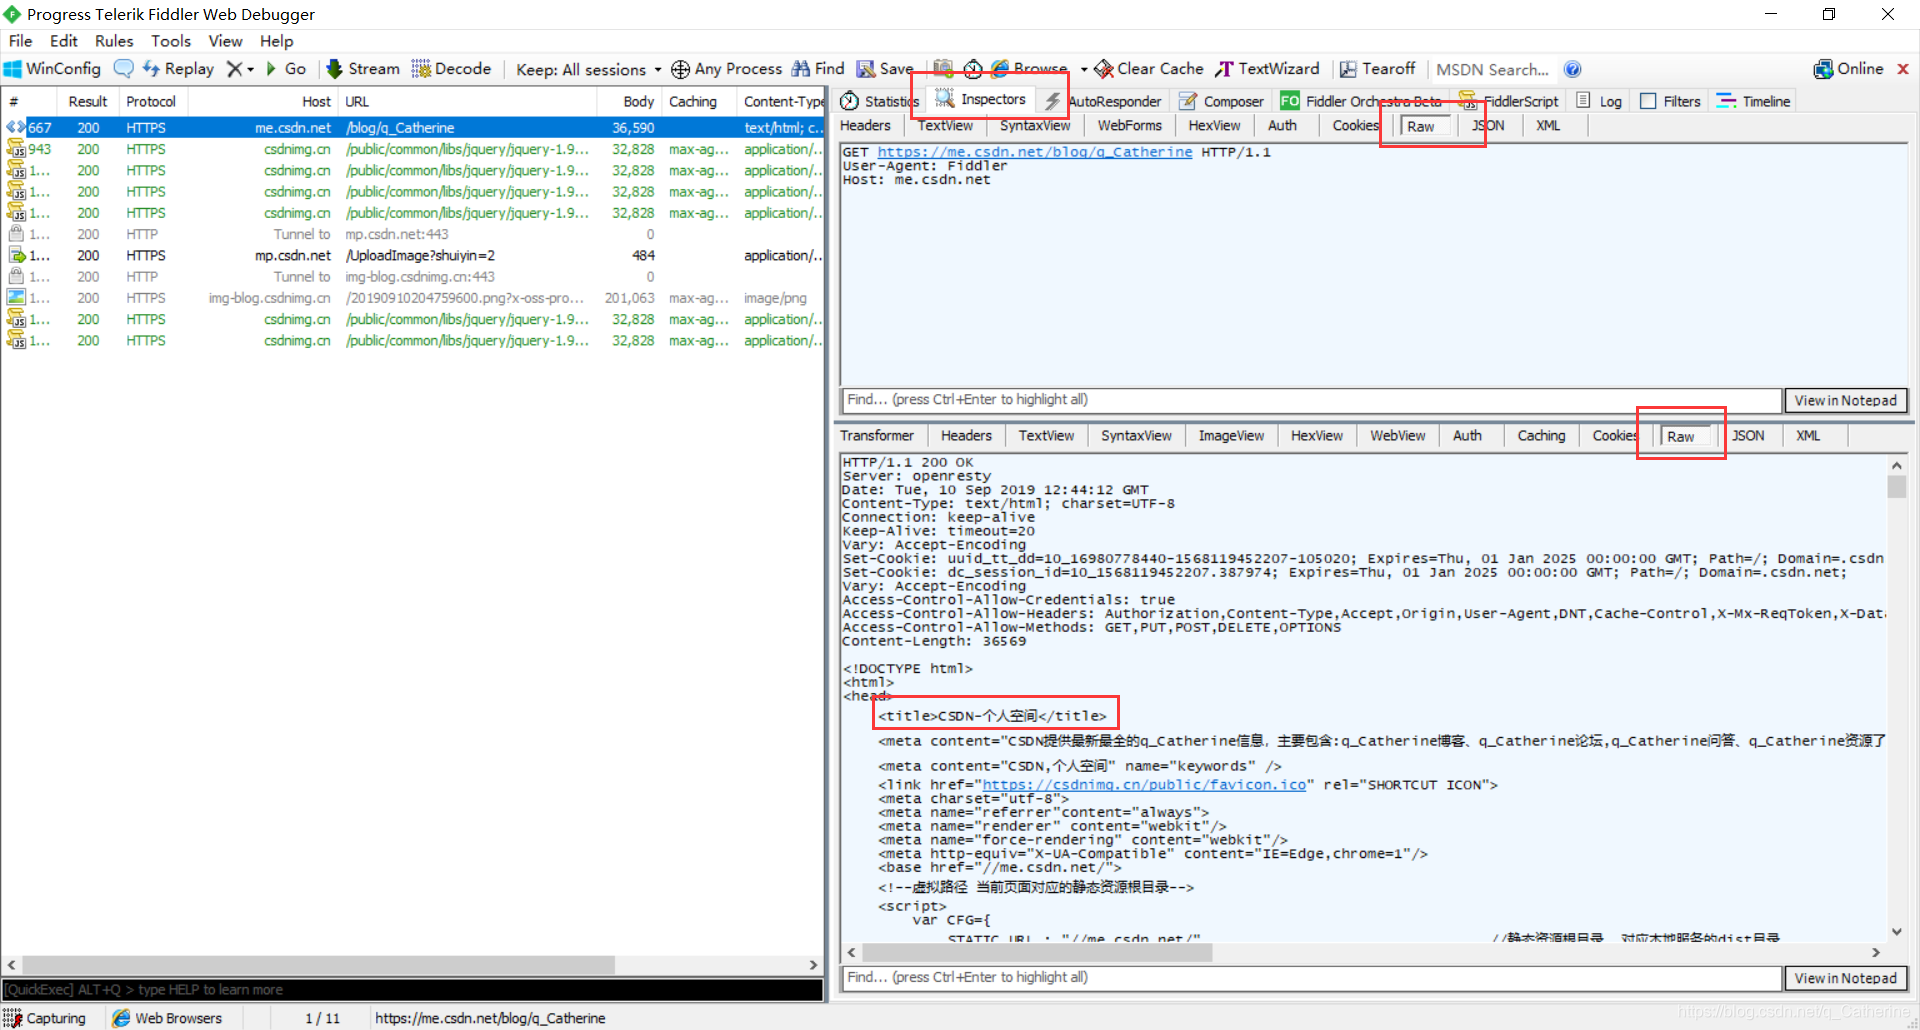Click View in Notepad for request
The image size is (1920, 1030).
[1845, 400]
